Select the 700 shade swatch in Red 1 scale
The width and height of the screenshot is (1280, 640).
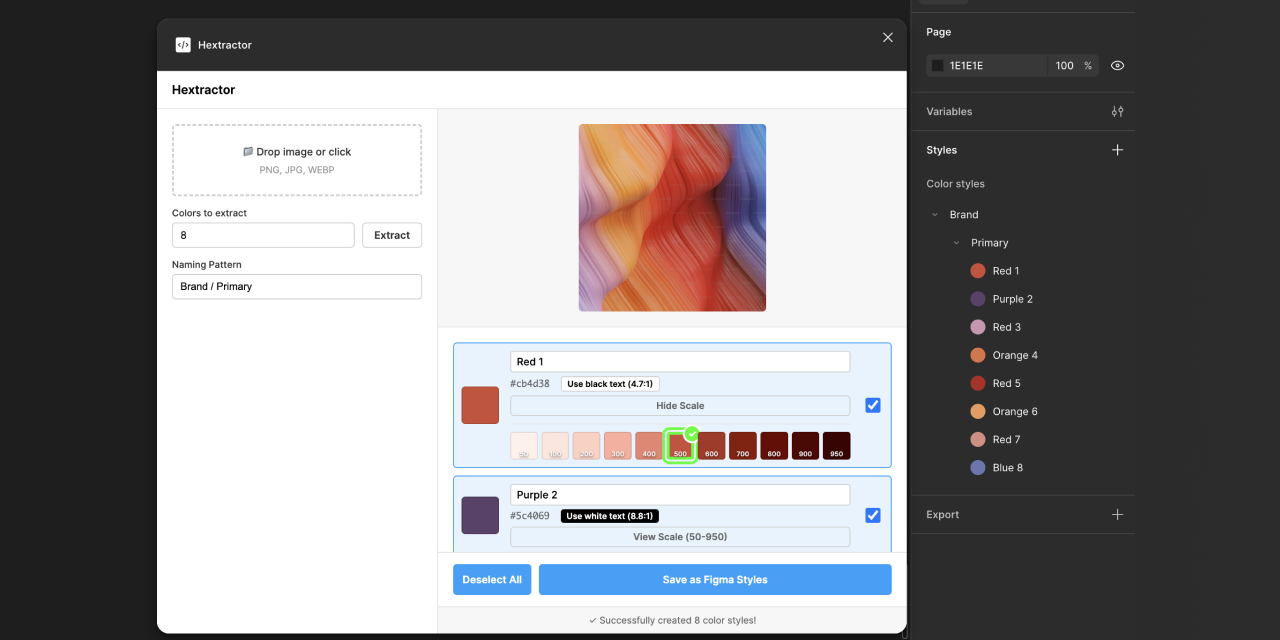[742, 445]
